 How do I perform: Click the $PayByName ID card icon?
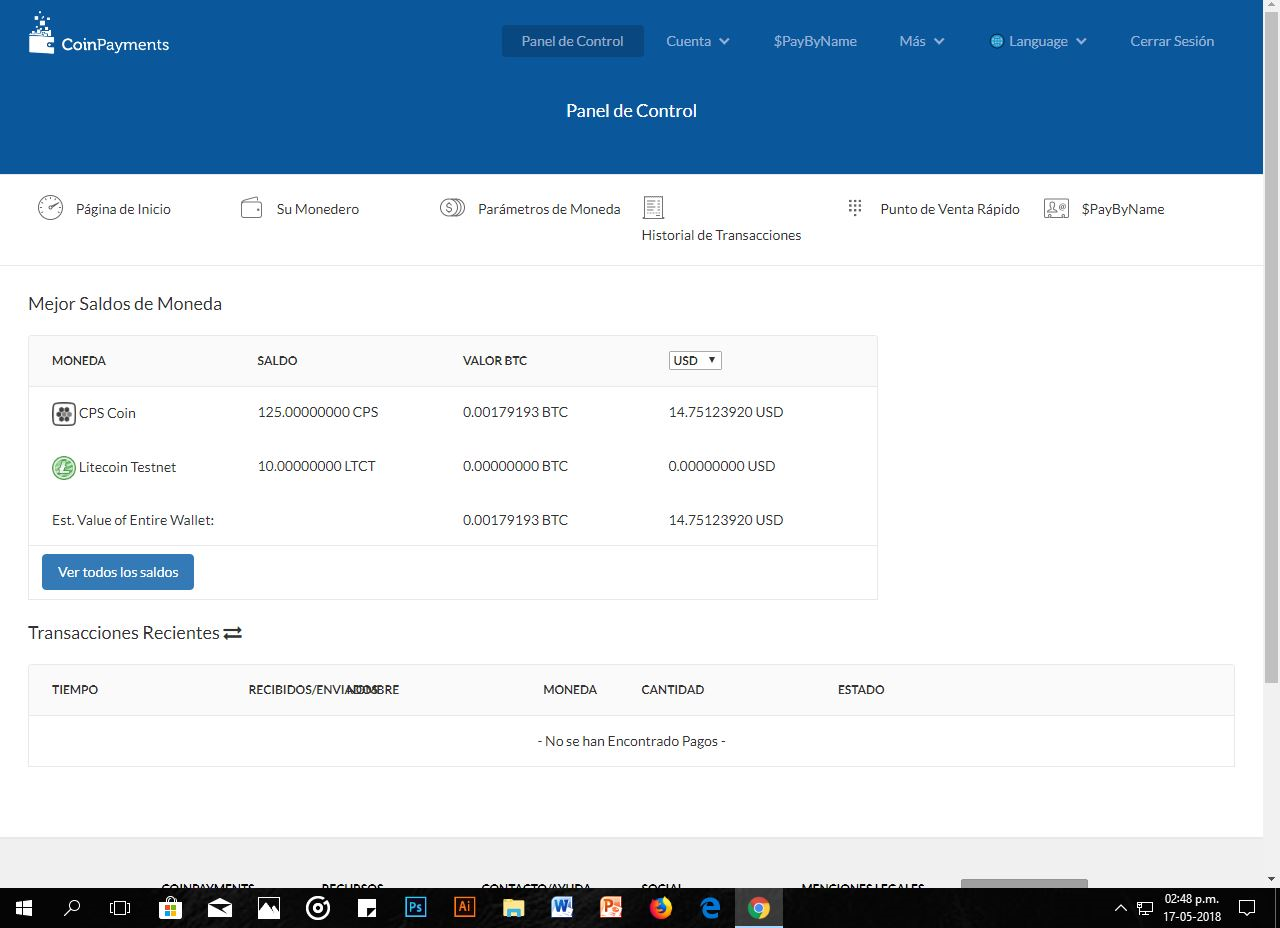pos(1056,208)
